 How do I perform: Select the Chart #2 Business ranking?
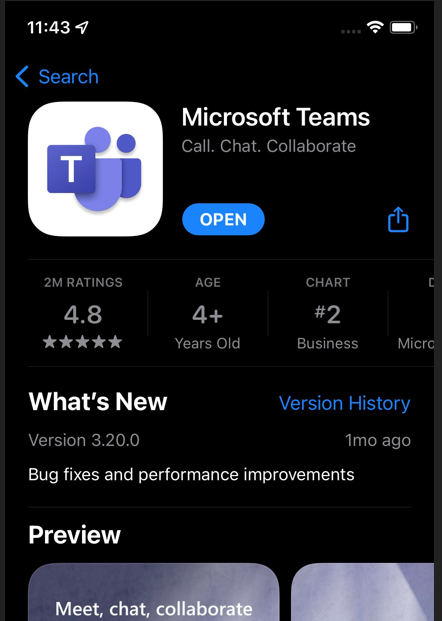point(328,313)
